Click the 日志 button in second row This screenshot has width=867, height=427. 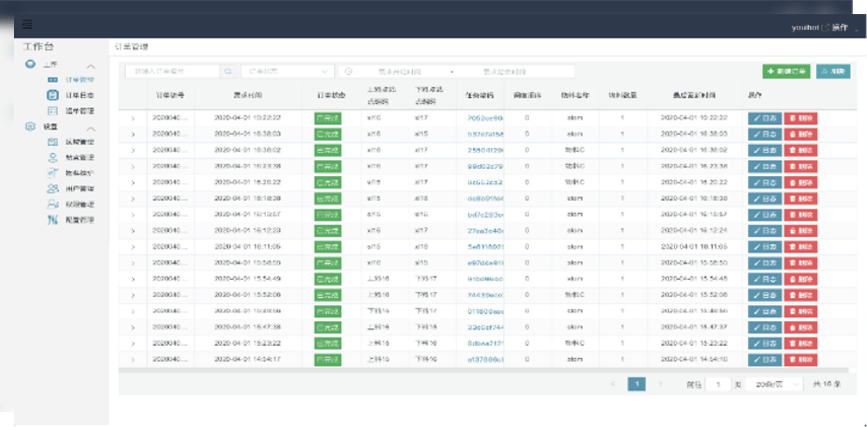(766, 133)
